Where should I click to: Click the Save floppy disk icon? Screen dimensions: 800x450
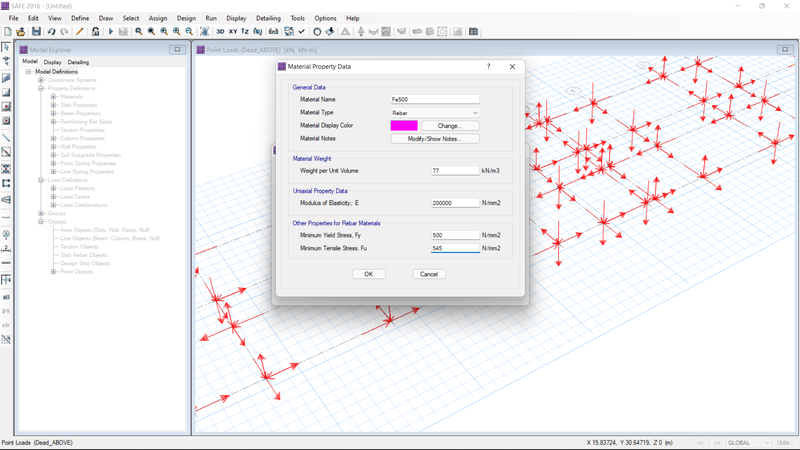pos(36,32)
